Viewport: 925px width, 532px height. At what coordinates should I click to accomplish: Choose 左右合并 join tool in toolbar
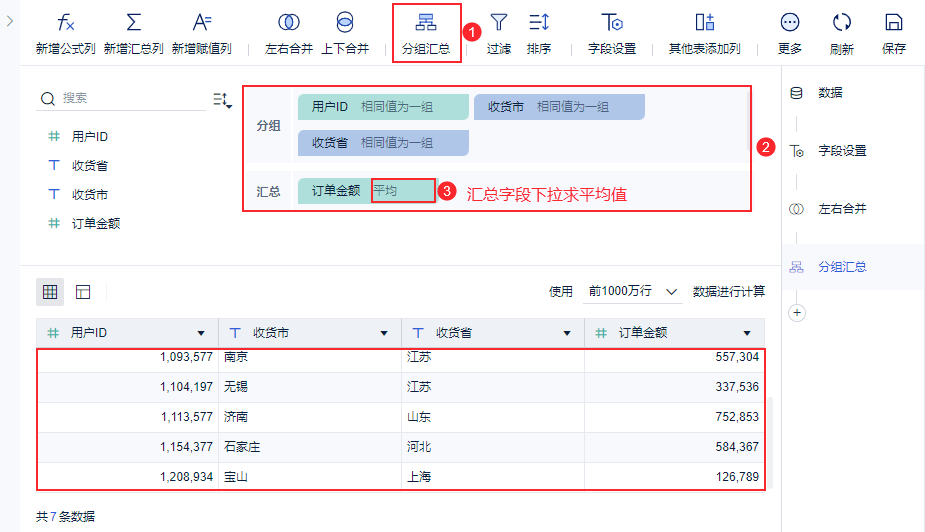click(288, 34)
